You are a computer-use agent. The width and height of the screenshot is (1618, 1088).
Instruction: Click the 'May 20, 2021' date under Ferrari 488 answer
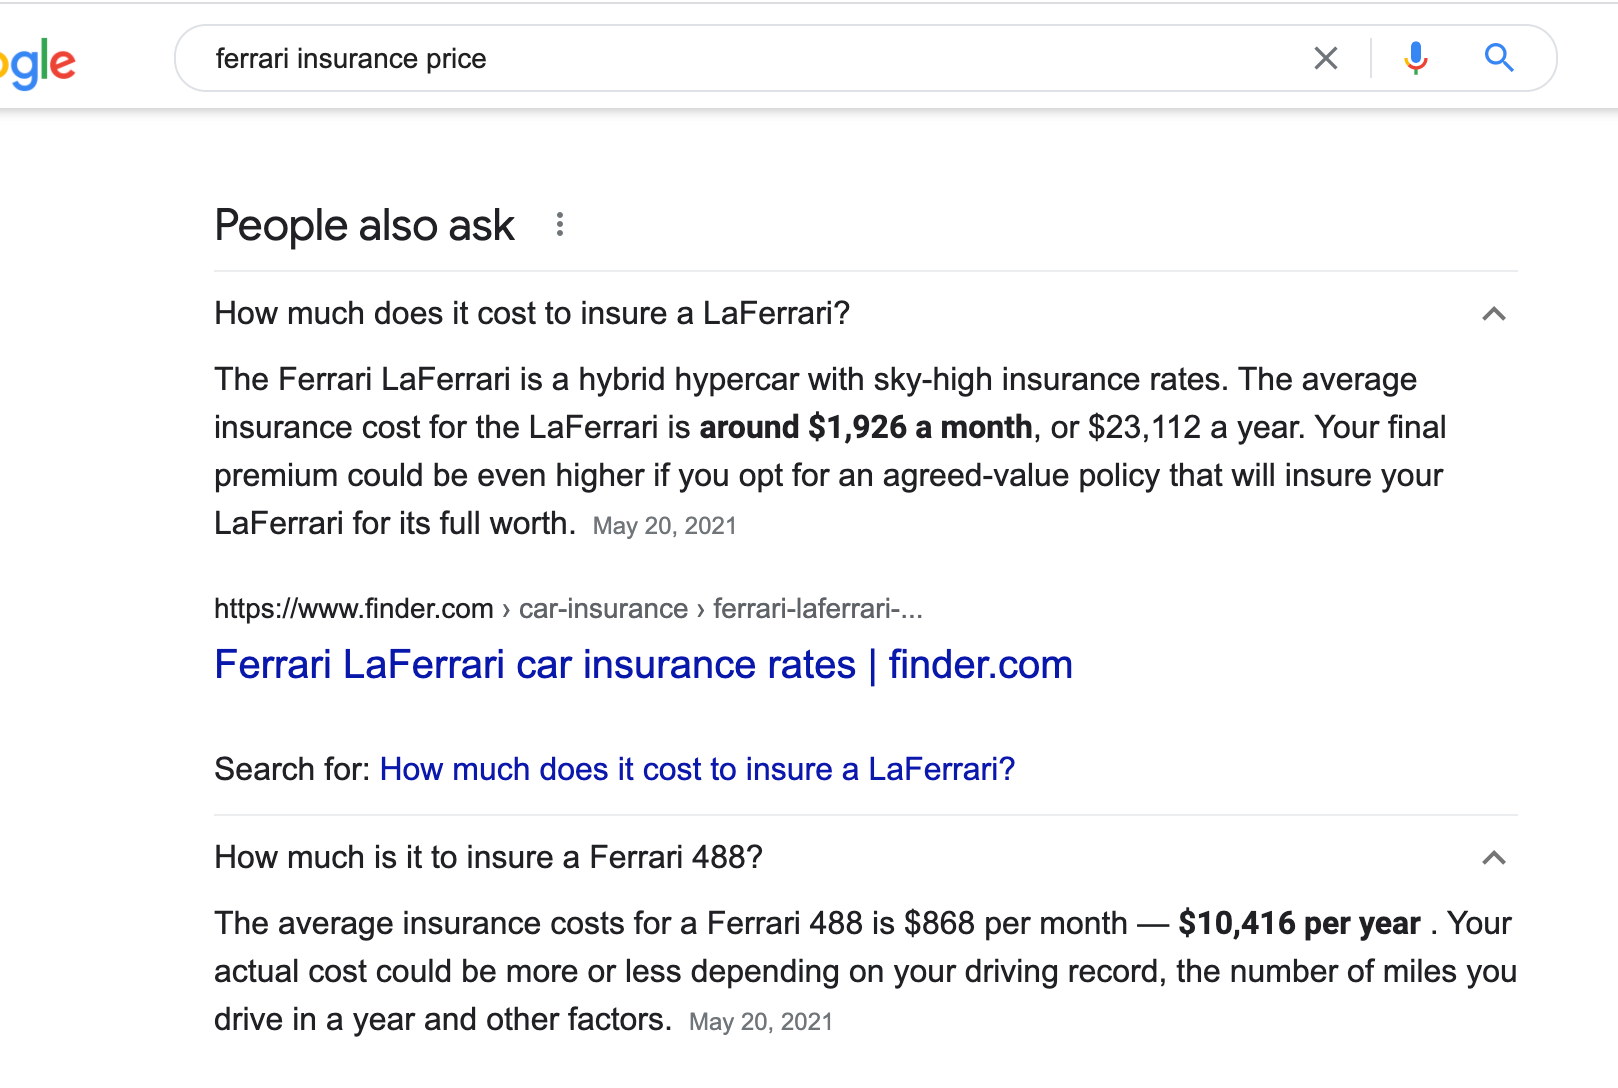761,1022
